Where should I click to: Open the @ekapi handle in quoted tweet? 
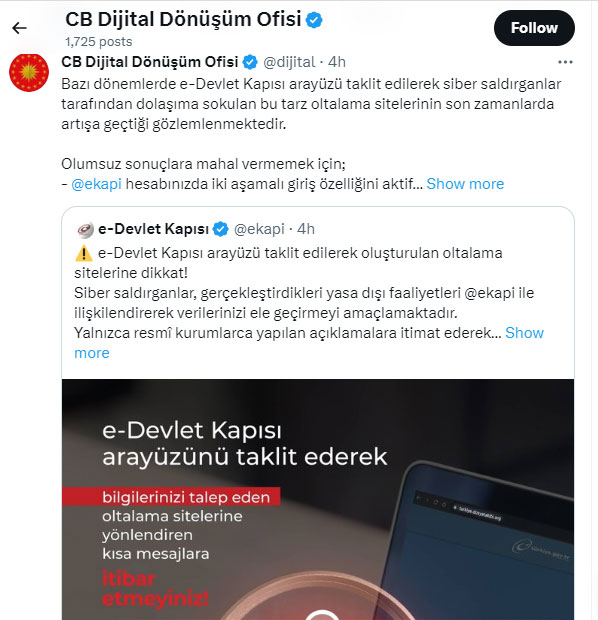(259, 229)
